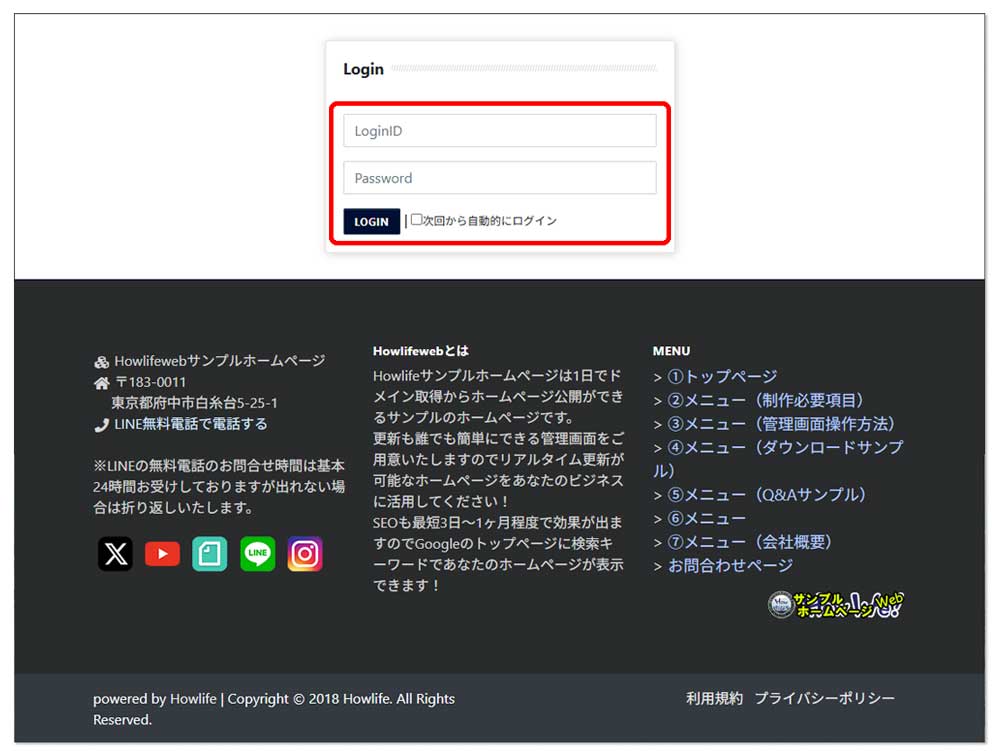The width and height of the screenshot is (1000, 751).
Task: Enable 次回から自動的にログイン checkbox
Action: [417, 220]
